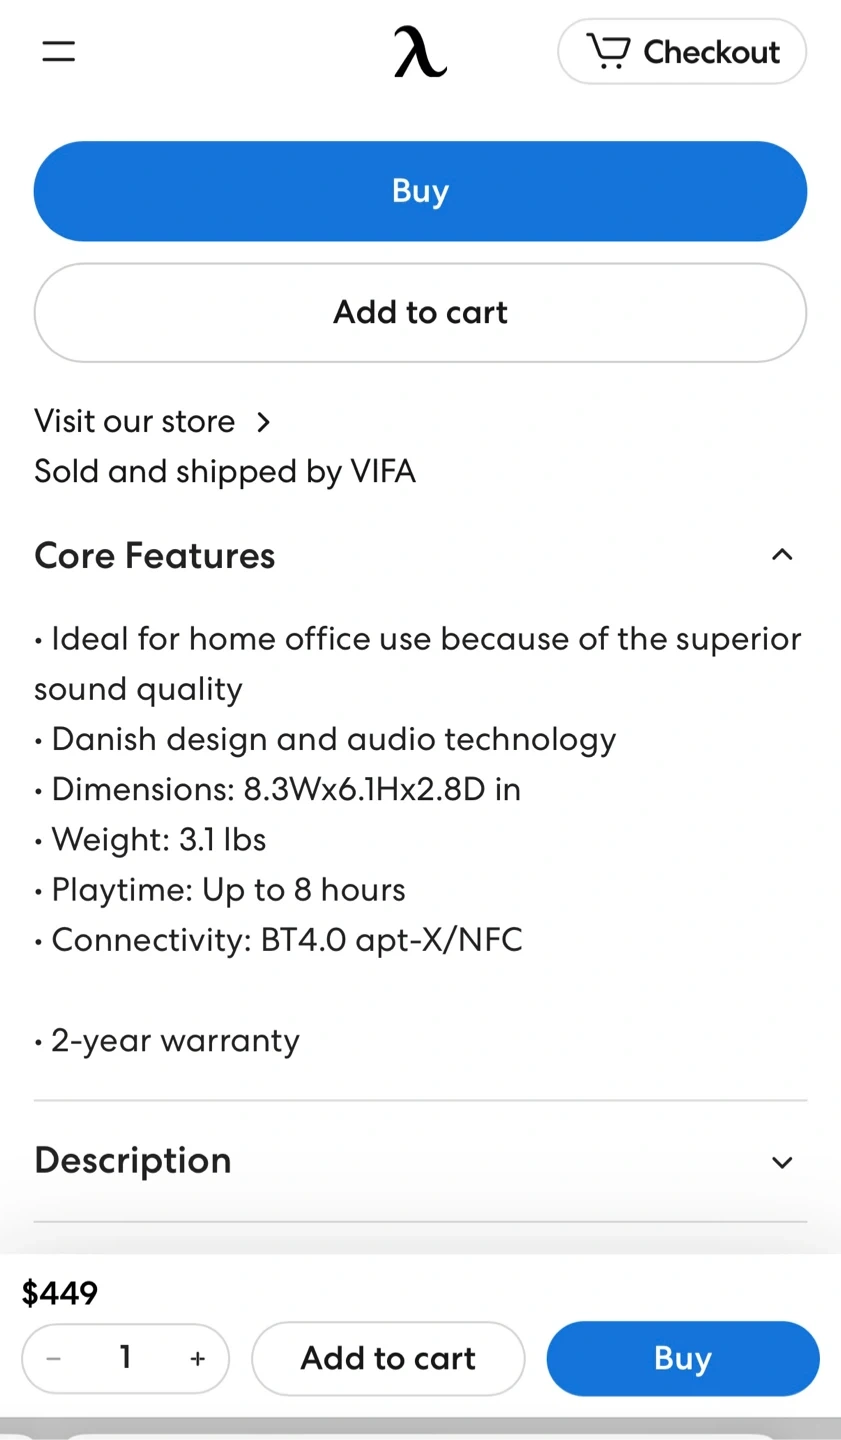Increase quantity with the plus icon
Screen dimensions: 841x1440
tap(197, 1358)
